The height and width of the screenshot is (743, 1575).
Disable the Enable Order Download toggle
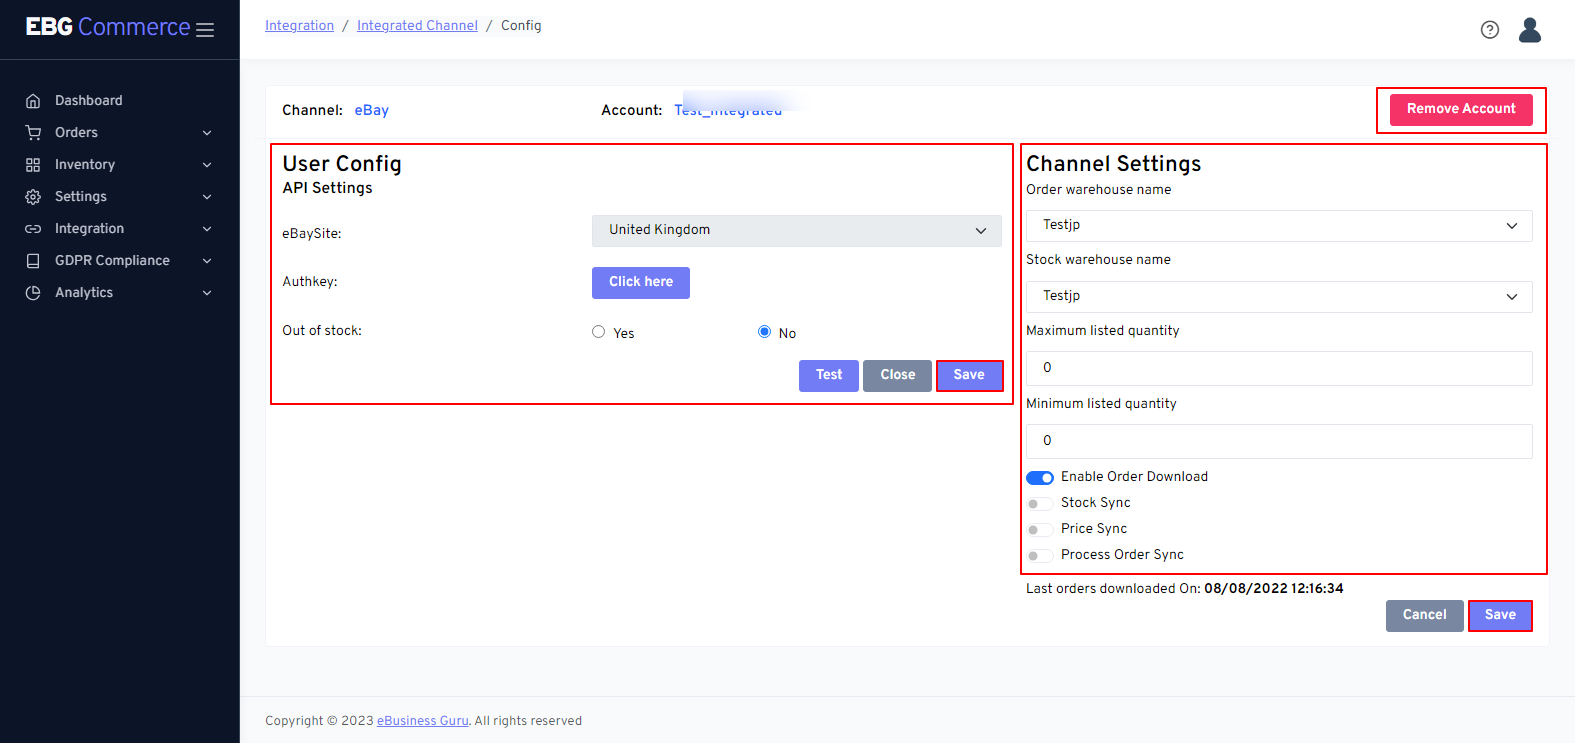(x=1040, y=478)
